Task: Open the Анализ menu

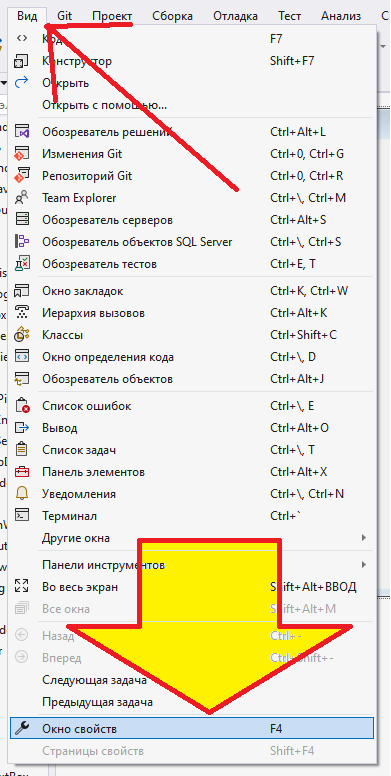Action: (x=341, y=16)
